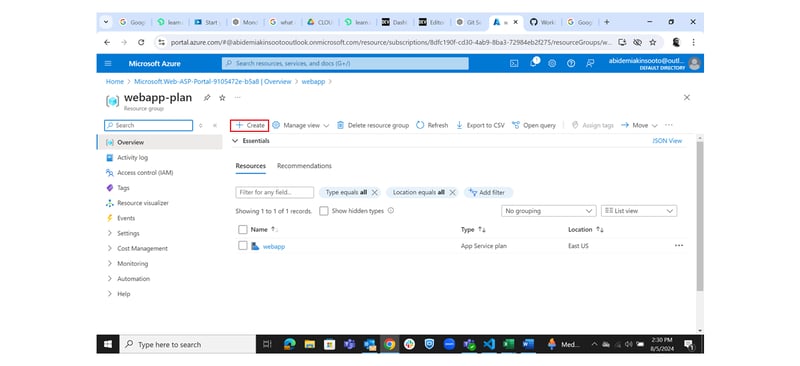Switch to the Recommendations tab
The width and height of the screenshot is (800, 366).
tap(304, 166)
